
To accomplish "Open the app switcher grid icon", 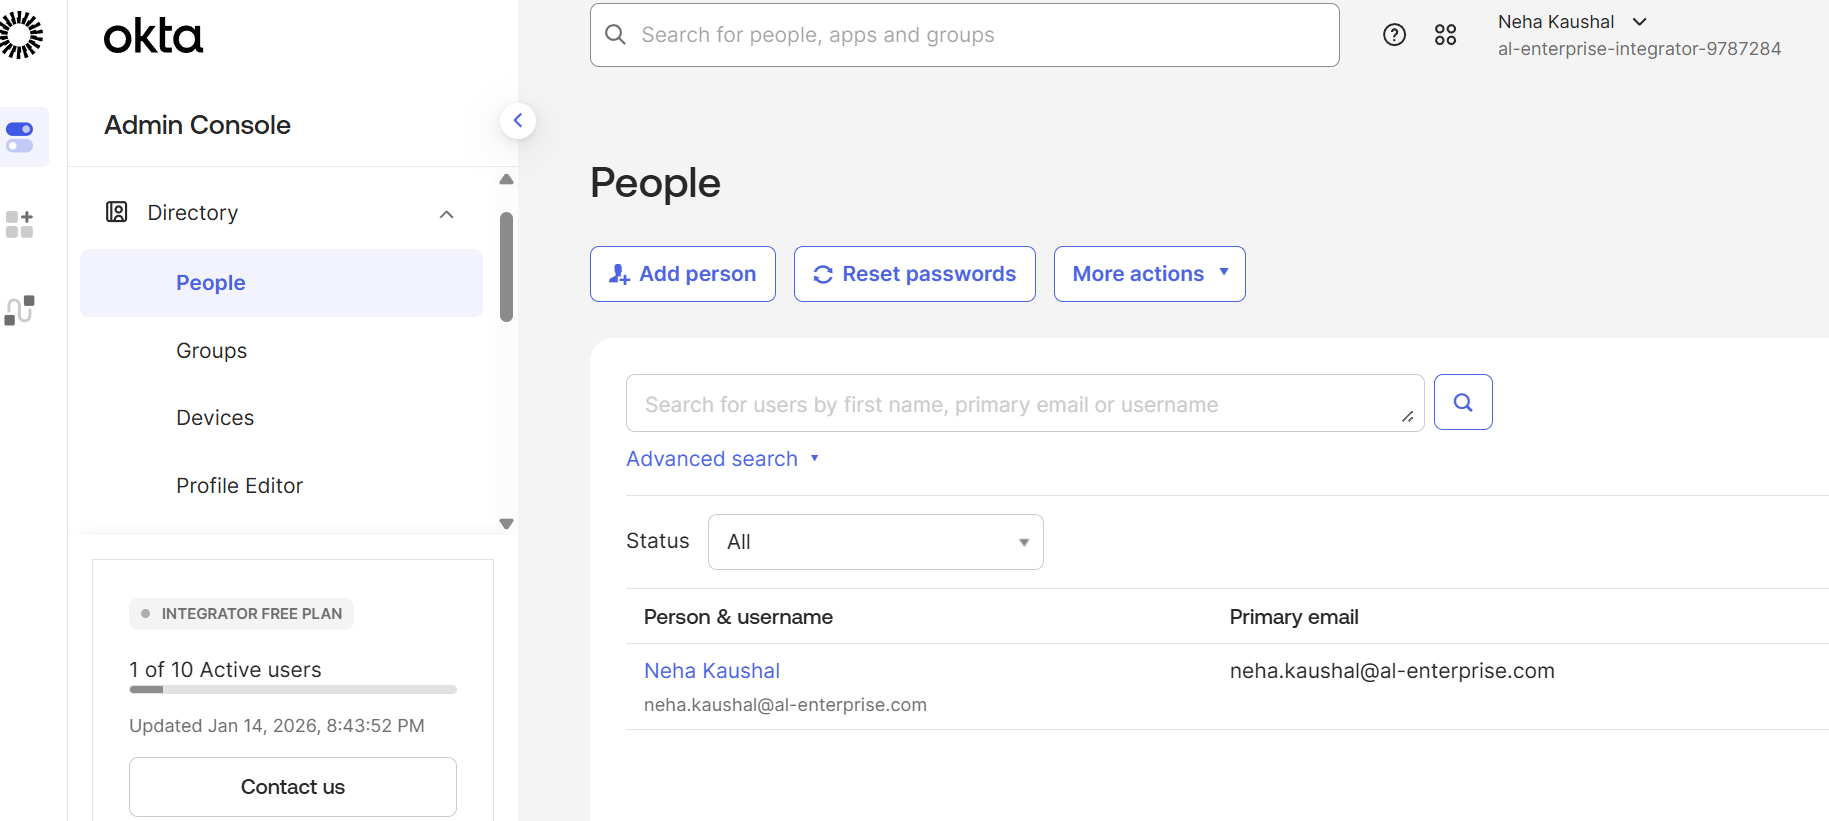I will click(x=1445, y=34).
